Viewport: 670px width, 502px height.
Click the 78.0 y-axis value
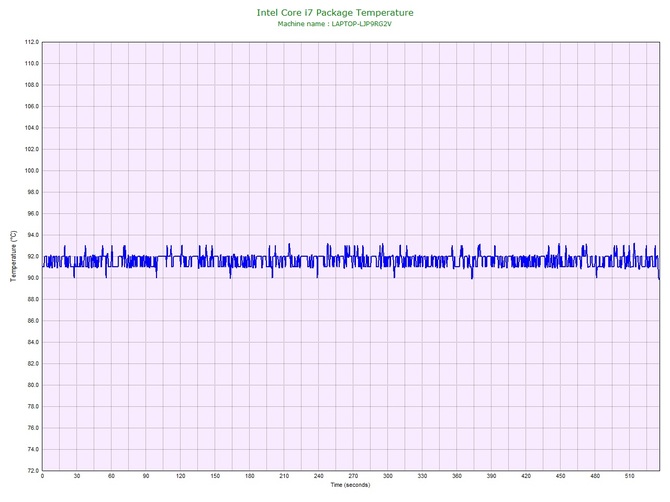click(33, 406)
